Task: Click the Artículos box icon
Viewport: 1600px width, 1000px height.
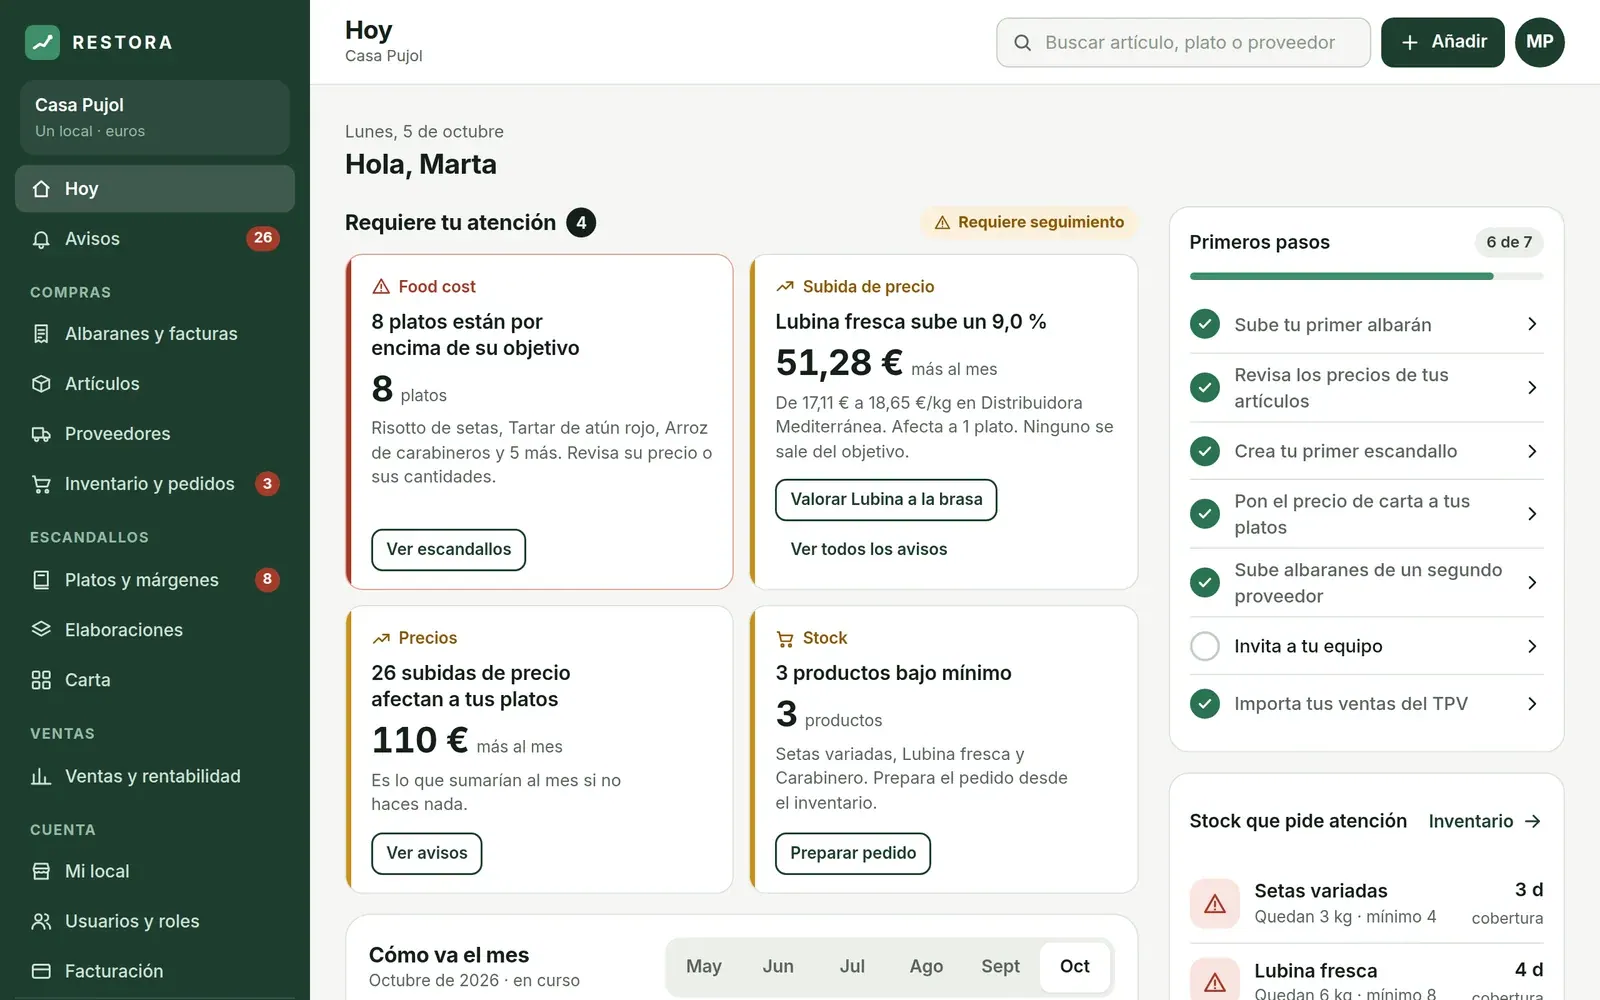Action: pyautogui.click(x=41, y=384)
